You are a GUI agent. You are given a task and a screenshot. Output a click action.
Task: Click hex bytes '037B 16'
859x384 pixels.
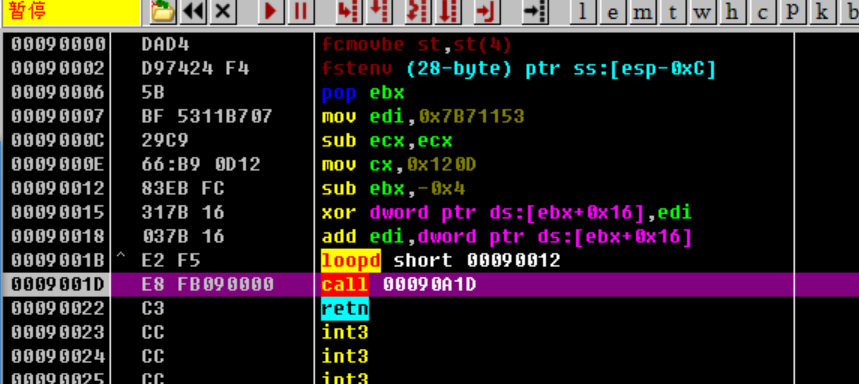click(183, 237)
